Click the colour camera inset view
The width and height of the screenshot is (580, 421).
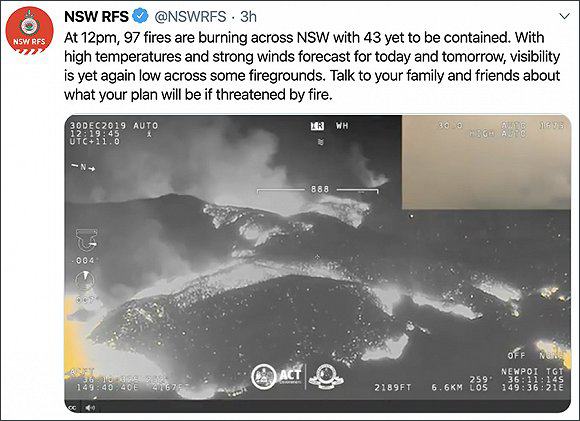pyautogui.click(x=486, y=162)
